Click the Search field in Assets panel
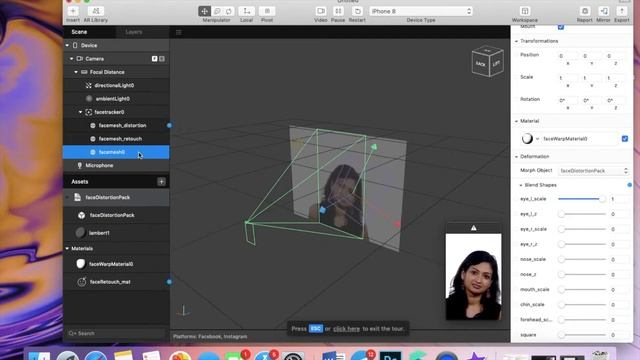This screenshot has width=640, height=360. (116, 333)
